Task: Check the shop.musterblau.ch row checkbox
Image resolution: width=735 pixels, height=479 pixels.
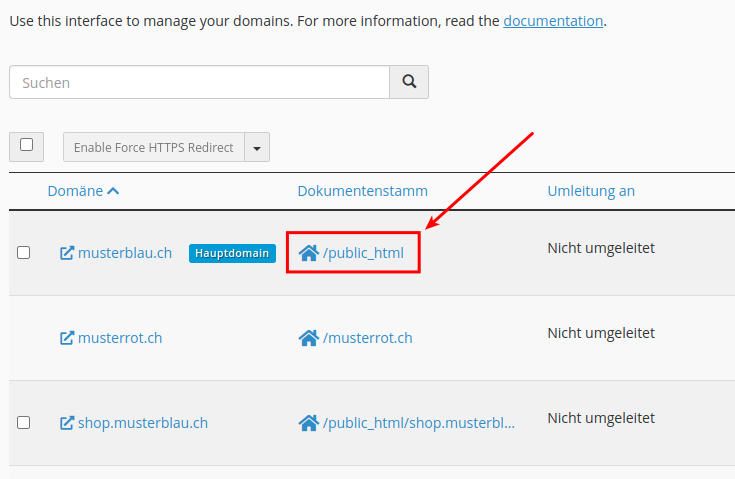Action: pos(23,423)
